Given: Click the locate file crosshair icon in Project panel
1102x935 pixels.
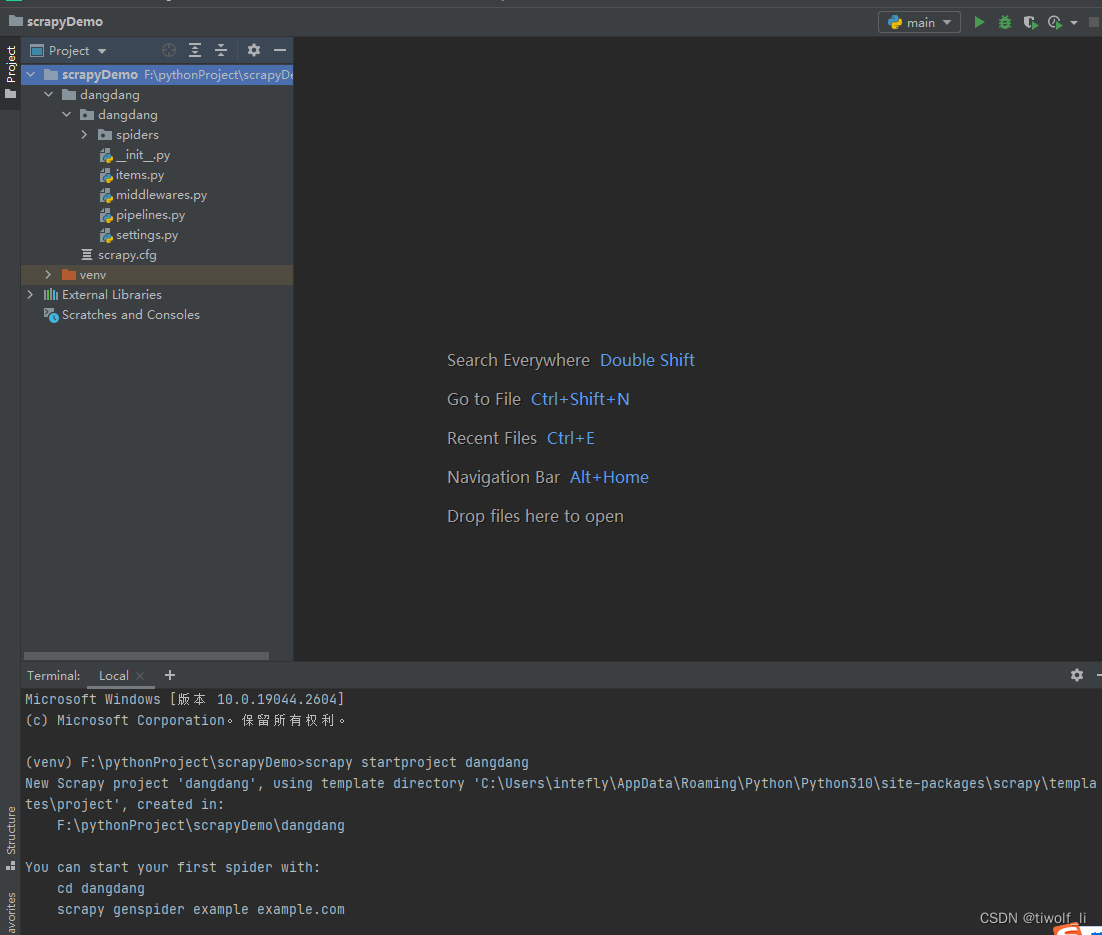Looking at the screenshot, I should tap(169, 50).
